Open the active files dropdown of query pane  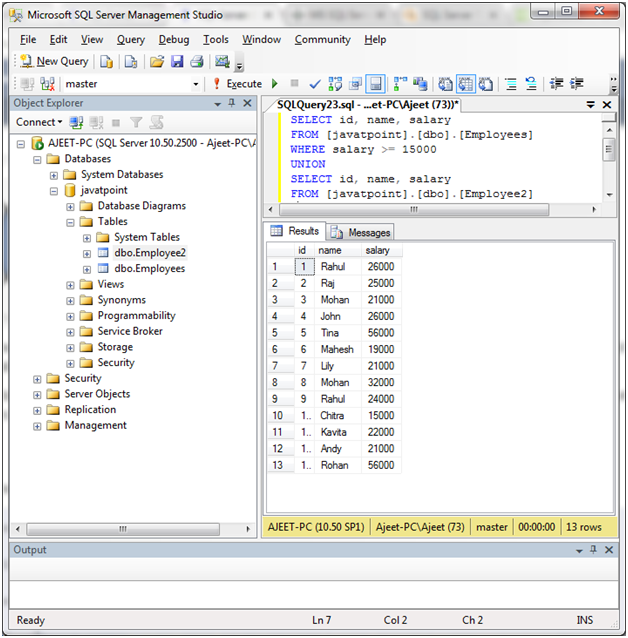point(591,105)
